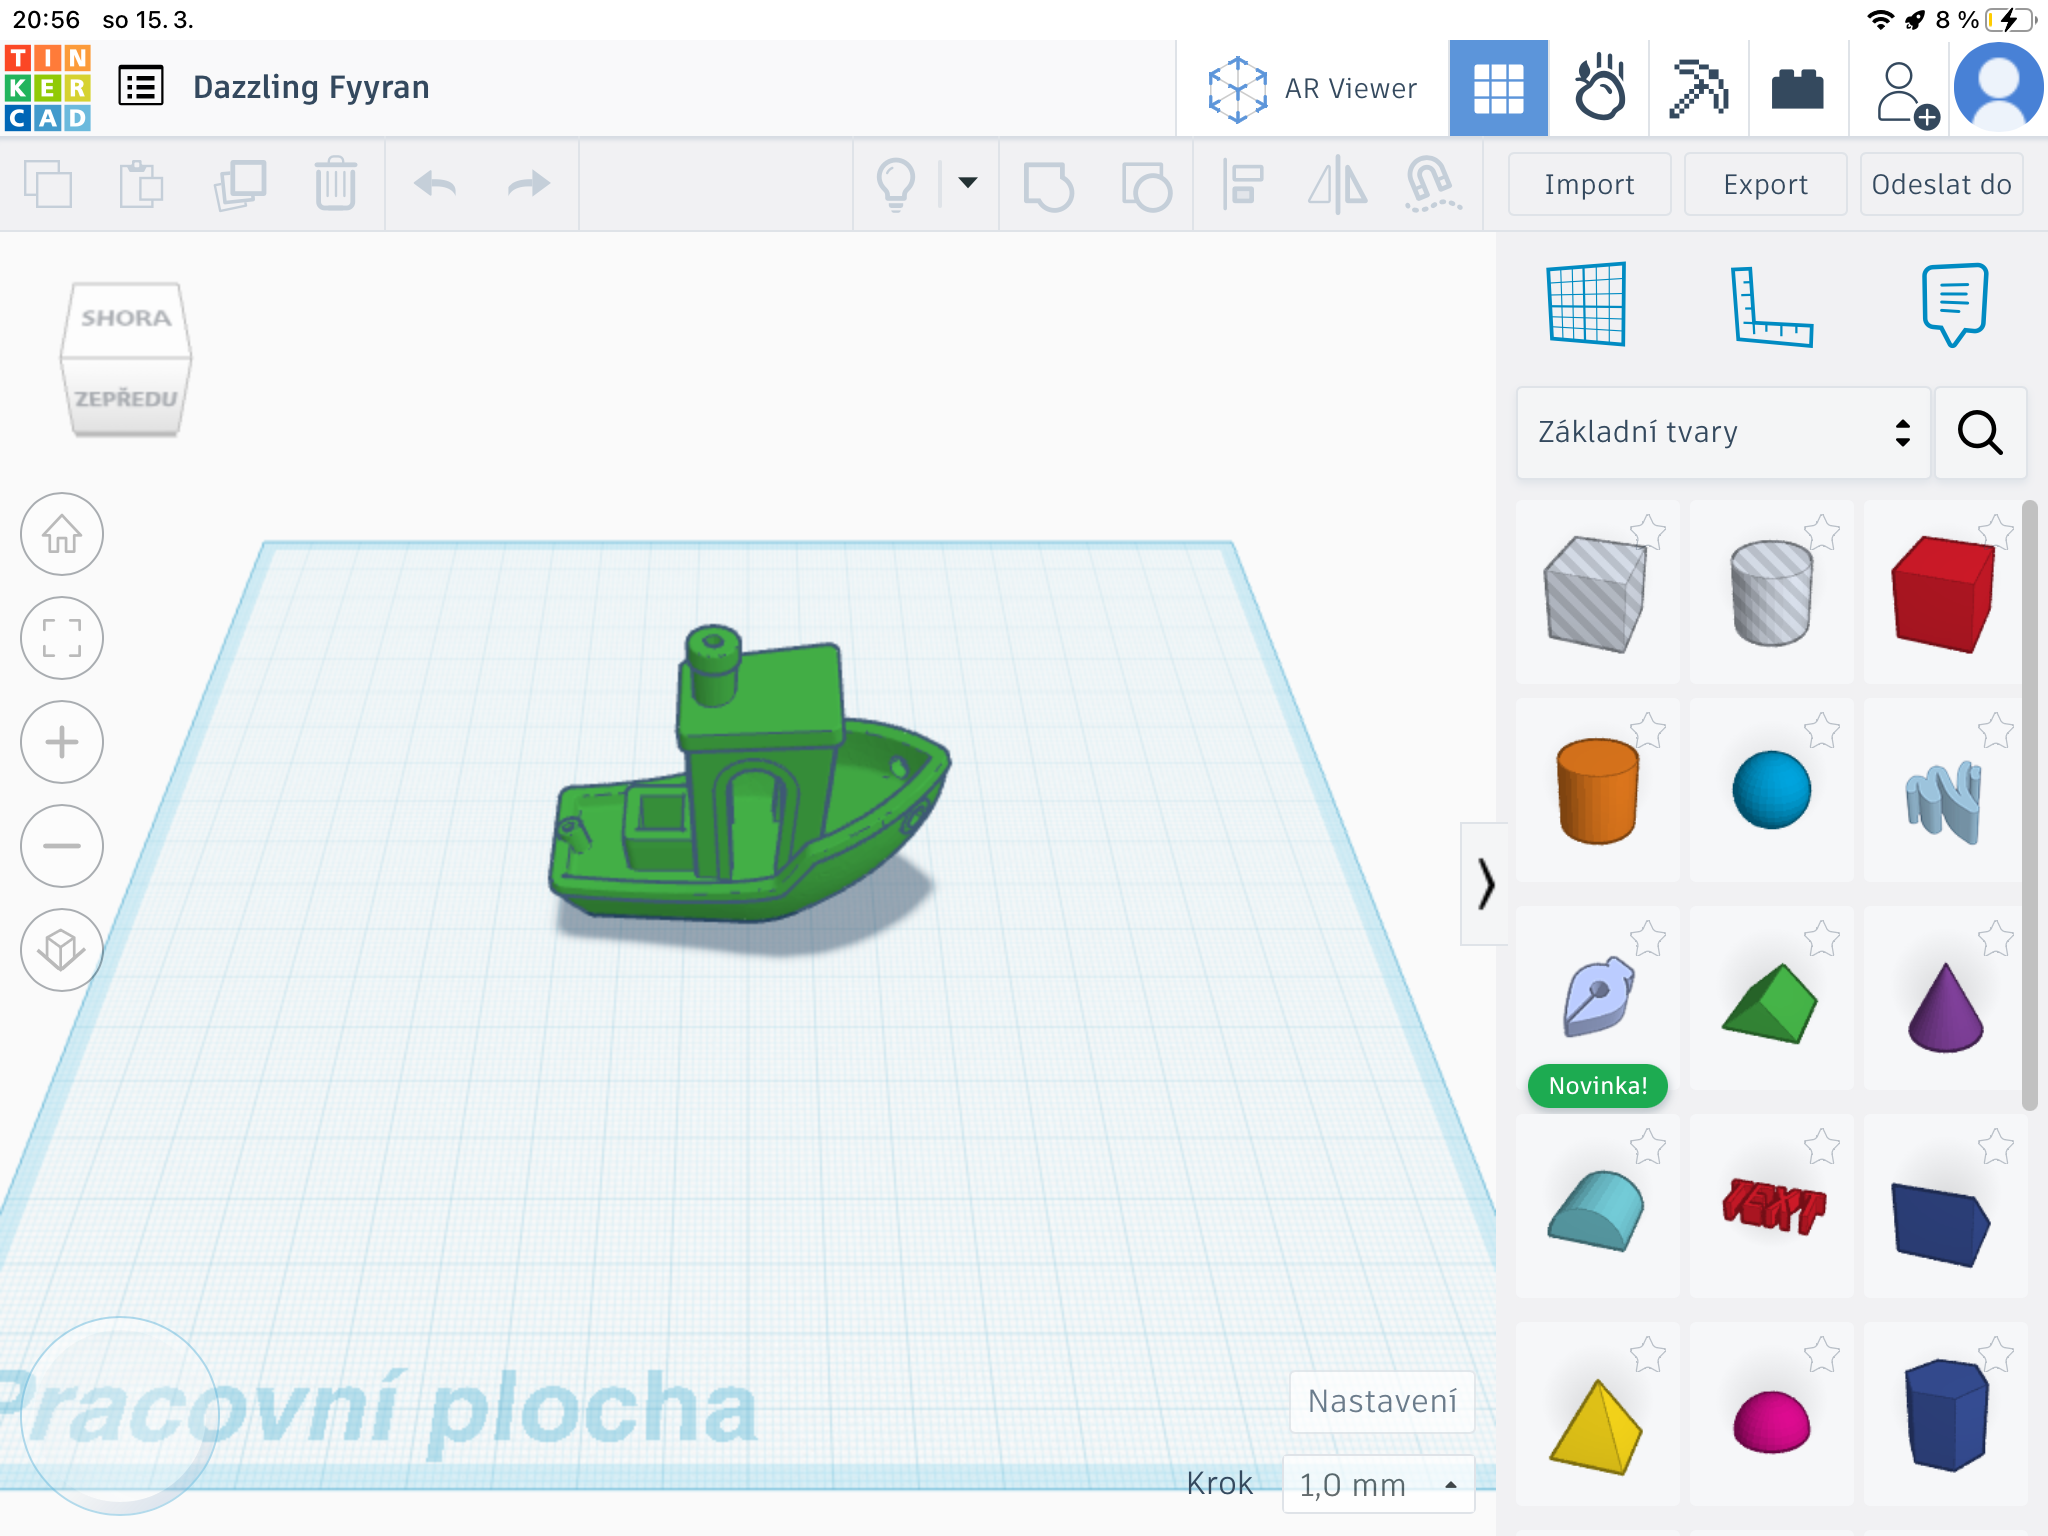Open the user profile avatar

(1998, 88)
